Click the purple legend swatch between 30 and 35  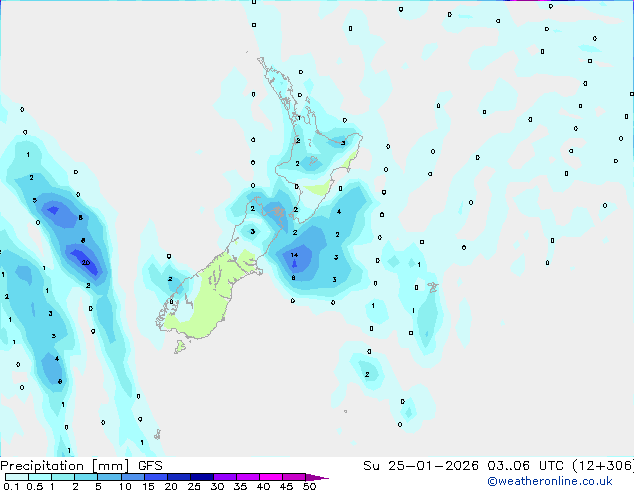coord(224,477)
